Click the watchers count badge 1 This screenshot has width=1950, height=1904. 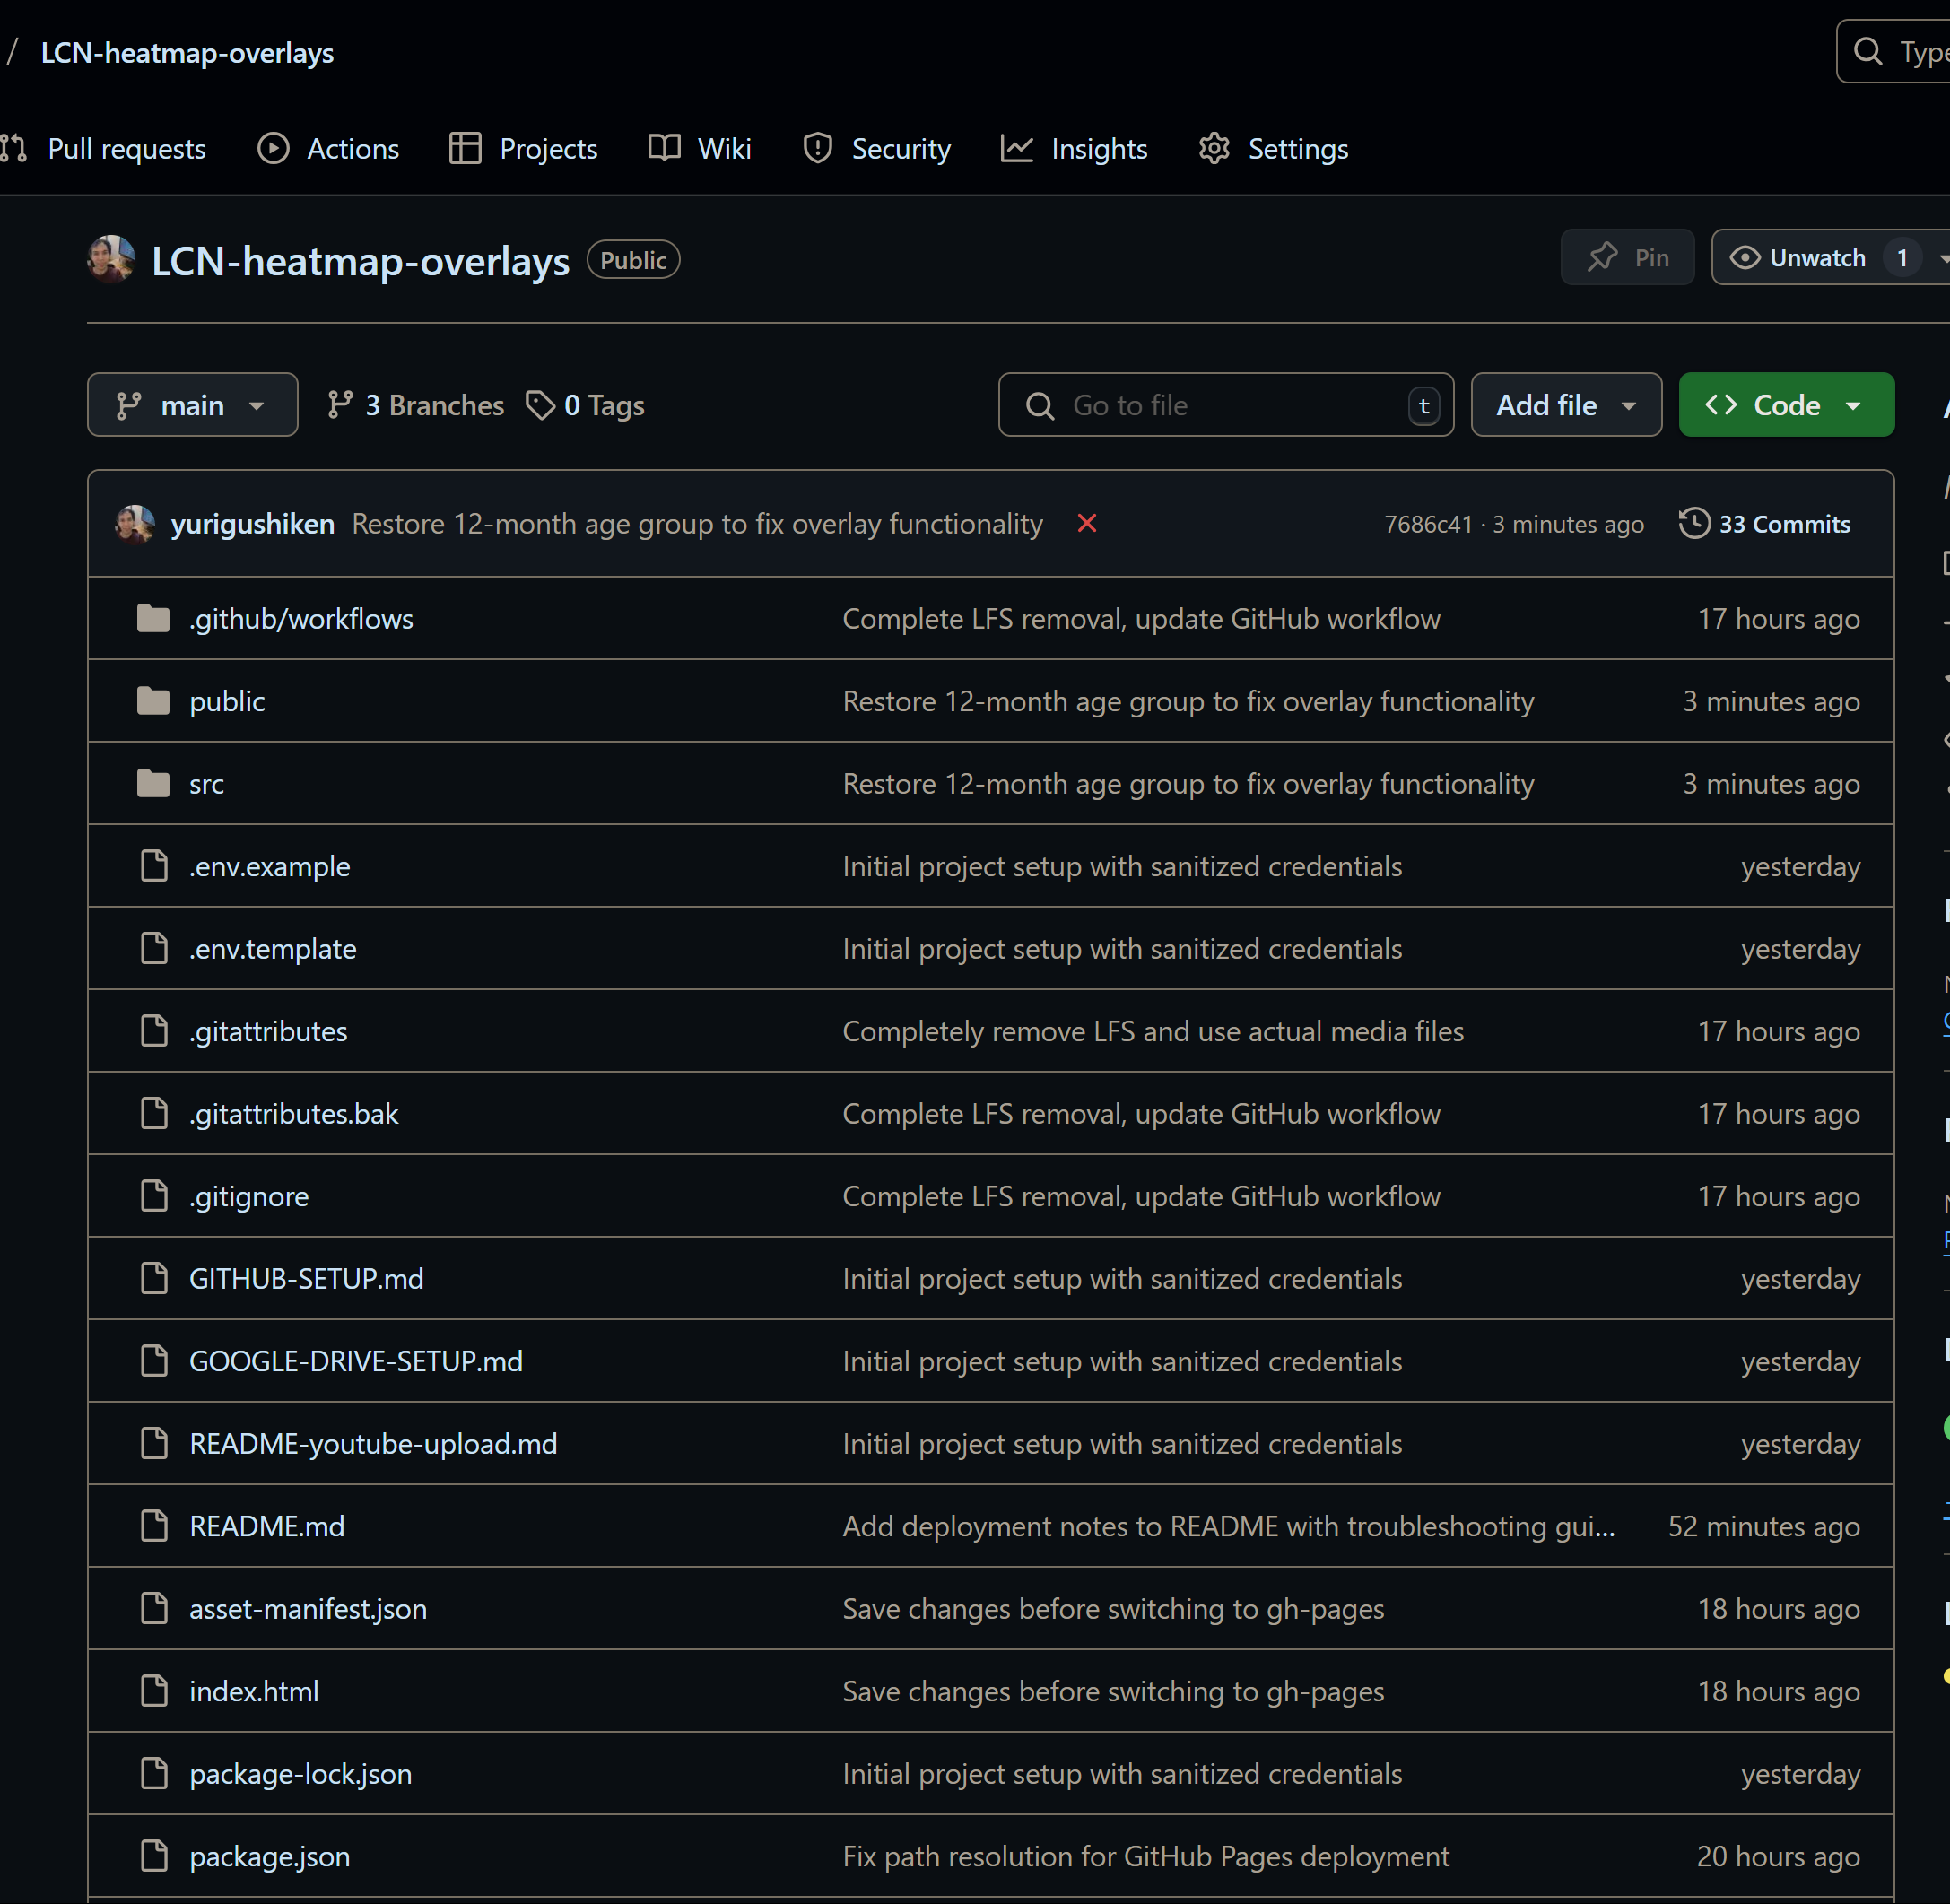coord(1902,258)
